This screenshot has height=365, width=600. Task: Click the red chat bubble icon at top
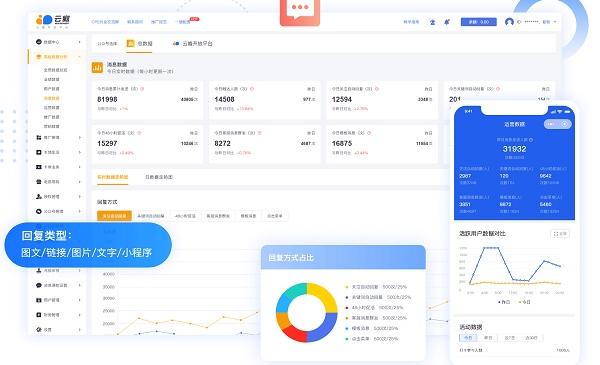pyautogui.click(x=300, y=11)
